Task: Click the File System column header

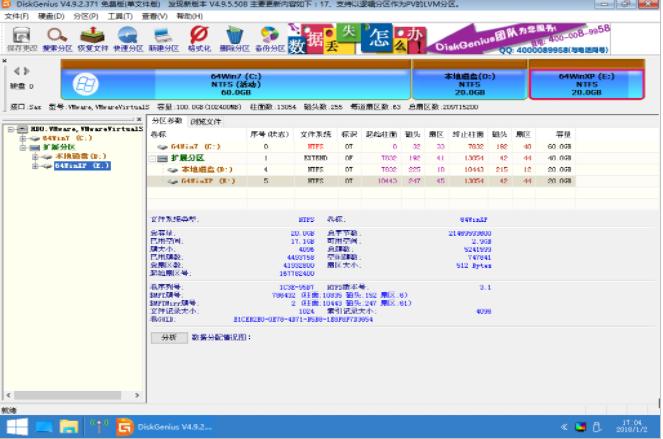Action: [x=315, y=134]
